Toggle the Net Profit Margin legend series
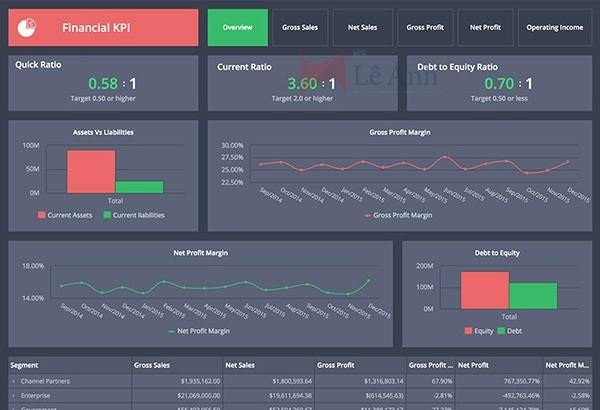The height and width of the screenshot is (410, 600). pyautogui.click(x=200, y=330)
